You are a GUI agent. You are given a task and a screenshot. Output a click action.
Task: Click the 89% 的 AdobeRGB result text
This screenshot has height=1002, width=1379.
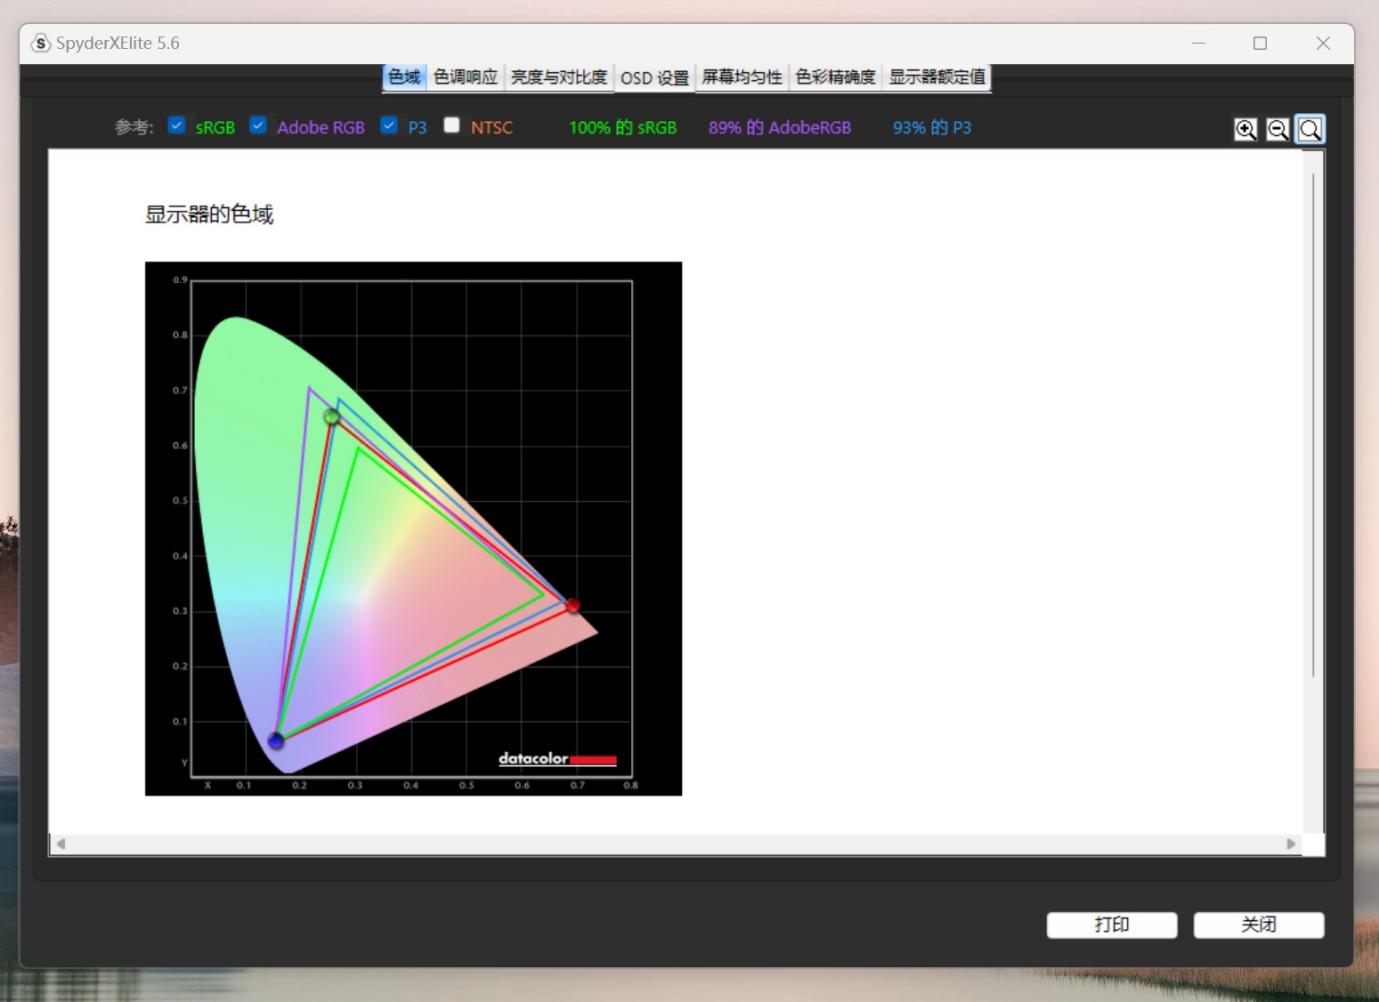[780, 128]
